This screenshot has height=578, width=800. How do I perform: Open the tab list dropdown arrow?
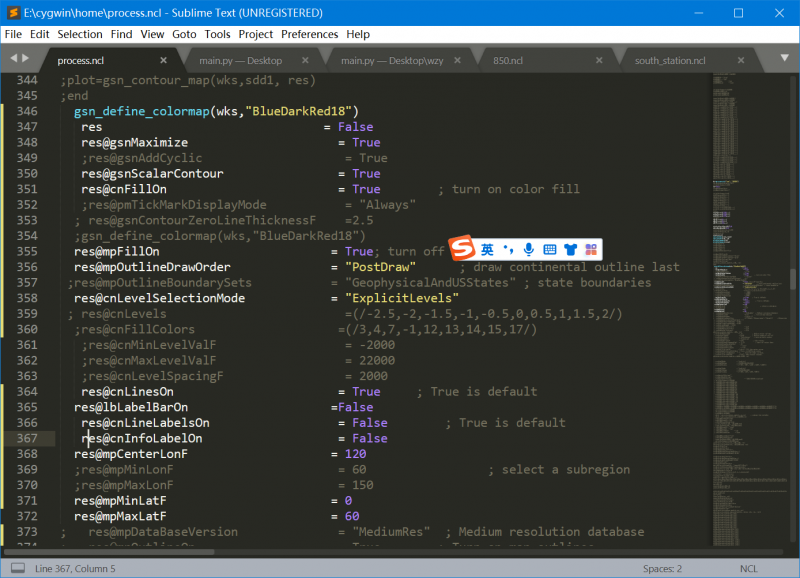point(781,59)
